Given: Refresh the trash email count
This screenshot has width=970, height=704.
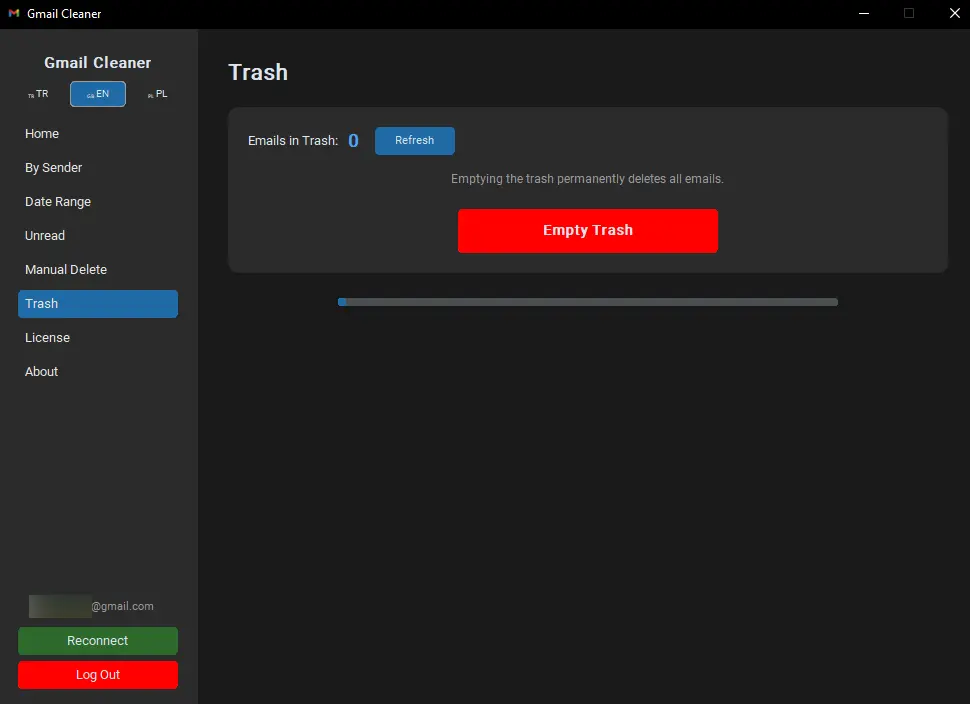Looking at the screenshot, I should [x=414, y=140].
